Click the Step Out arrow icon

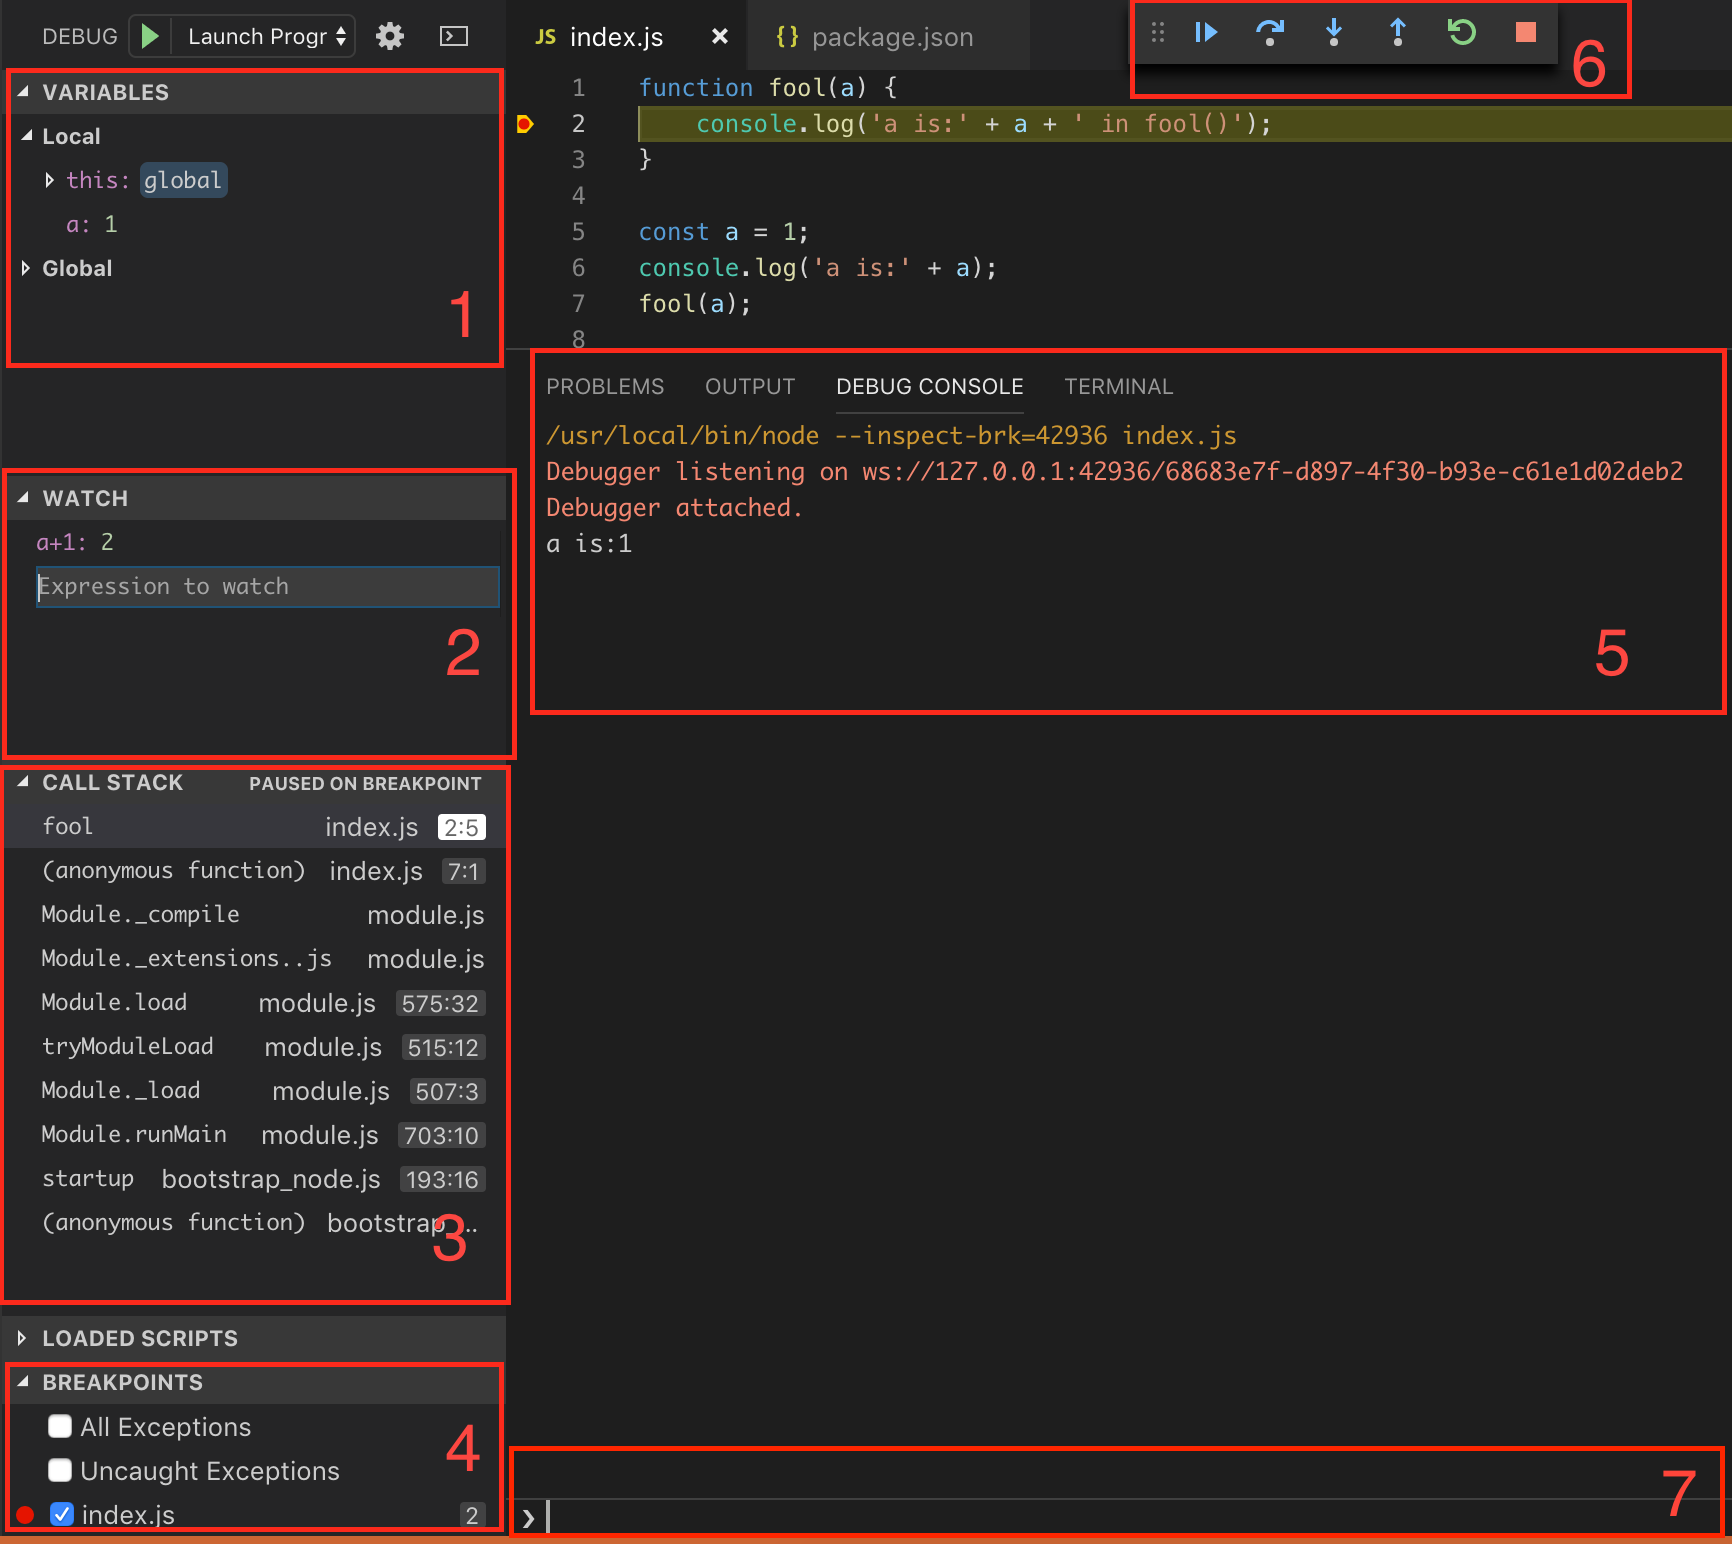[x=1398, y=33]
